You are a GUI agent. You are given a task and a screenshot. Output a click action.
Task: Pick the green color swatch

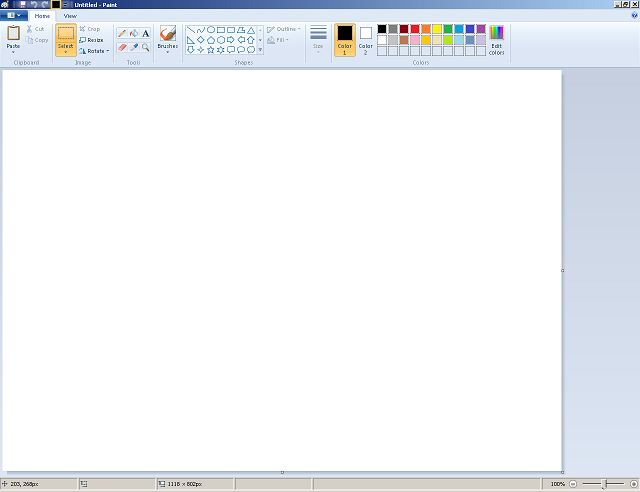click(448, 29)
